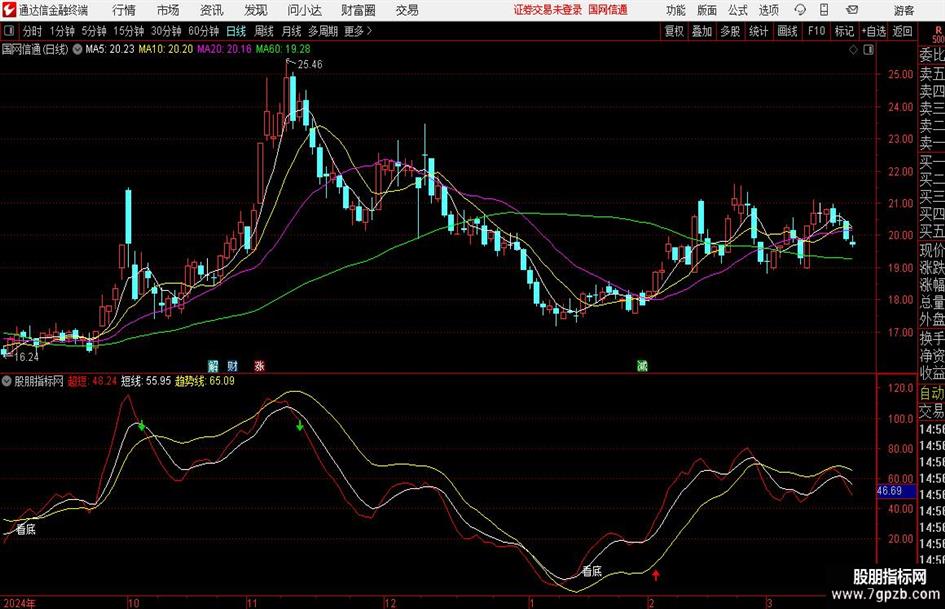Open the 版面 menu
945x609 pixels.
click(x=707, y=10)
